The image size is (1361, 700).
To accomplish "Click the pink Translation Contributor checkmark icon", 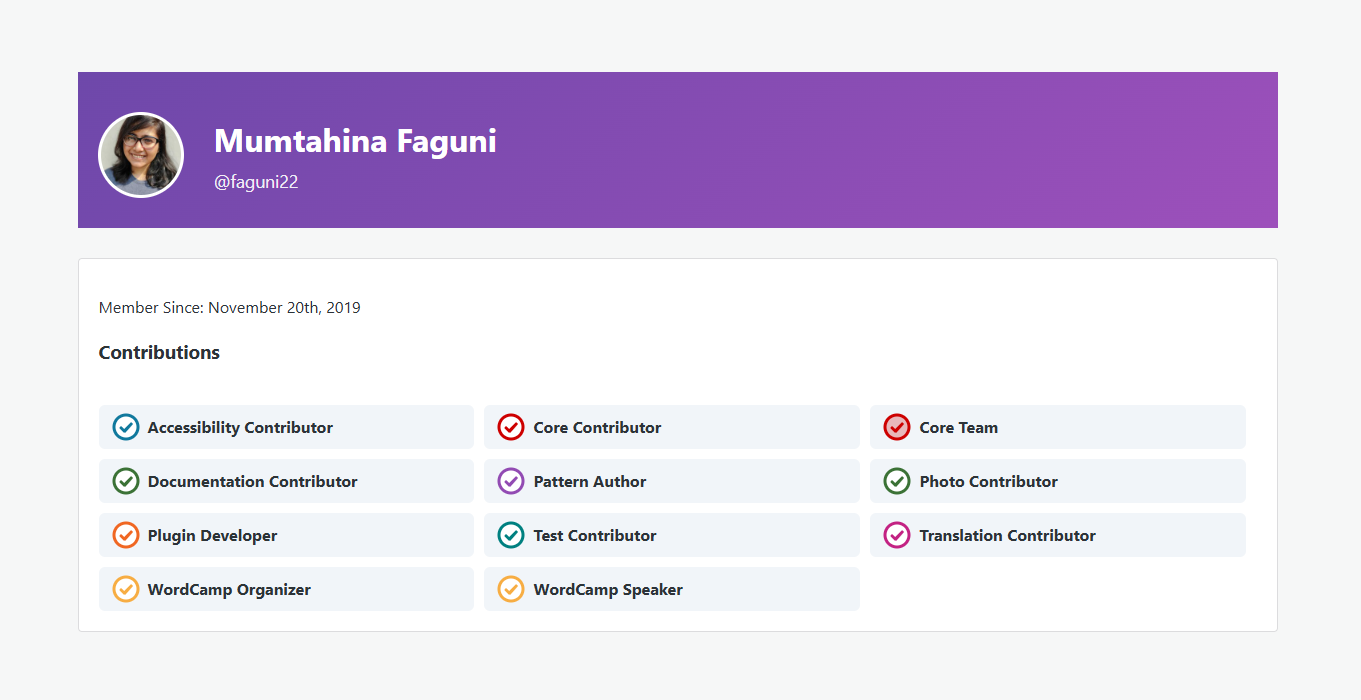I will point(897,535).
